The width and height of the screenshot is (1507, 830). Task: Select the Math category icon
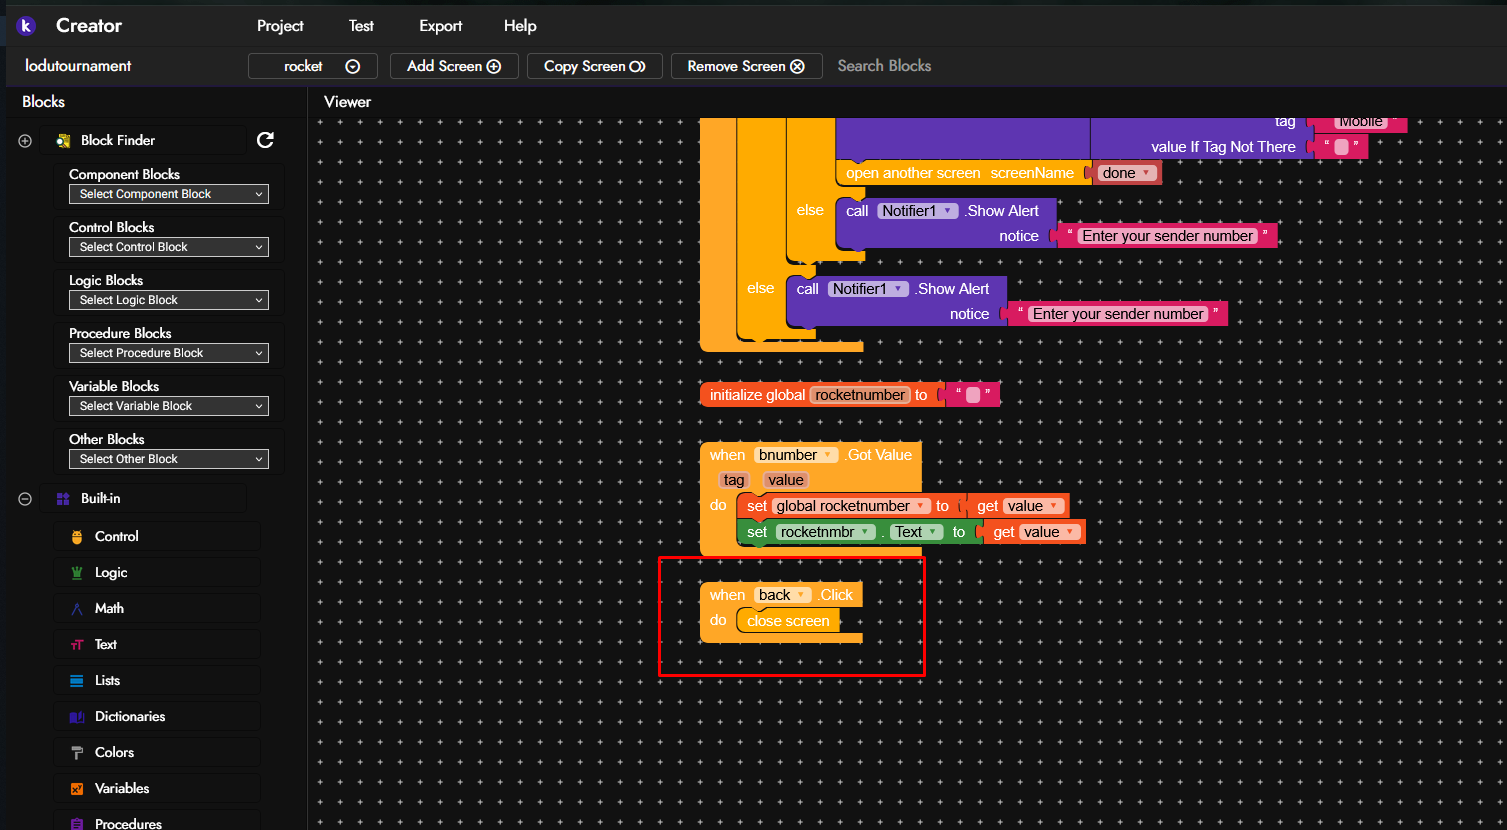click(x=77, y=609)
